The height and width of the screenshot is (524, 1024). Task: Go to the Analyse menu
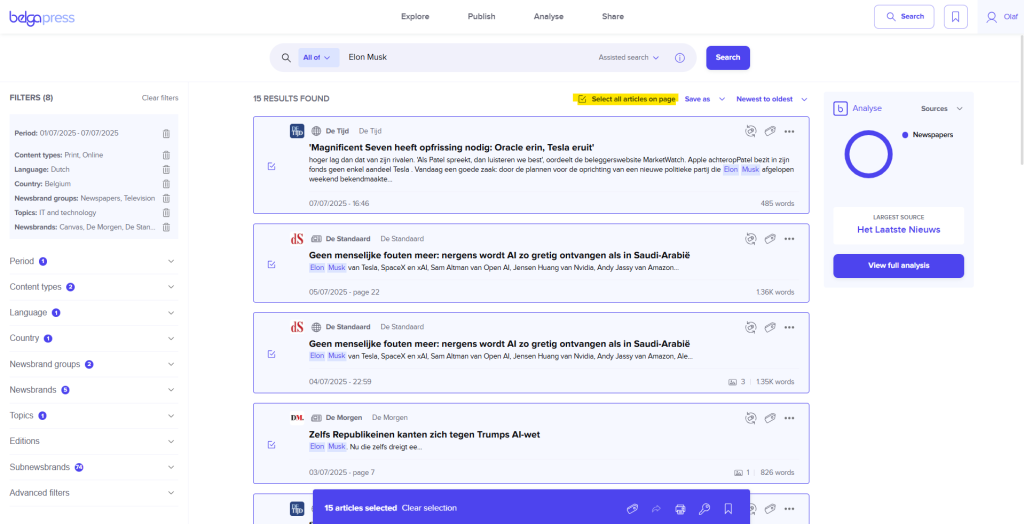[x=548, y=17]
